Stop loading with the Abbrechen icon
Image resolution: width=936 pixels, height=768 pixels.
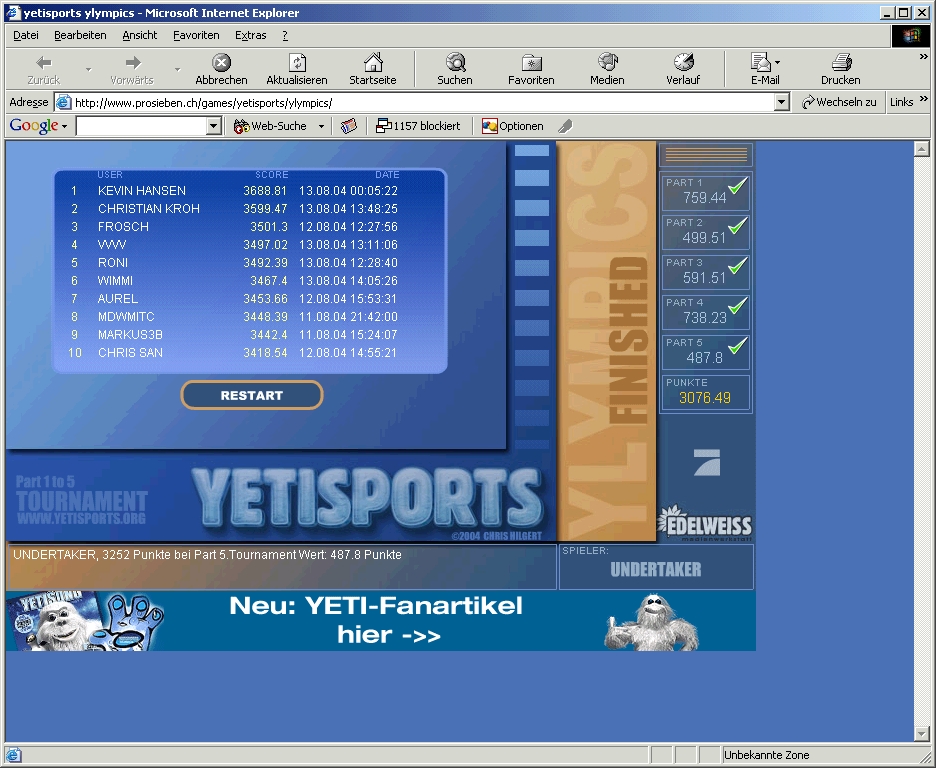221,62
